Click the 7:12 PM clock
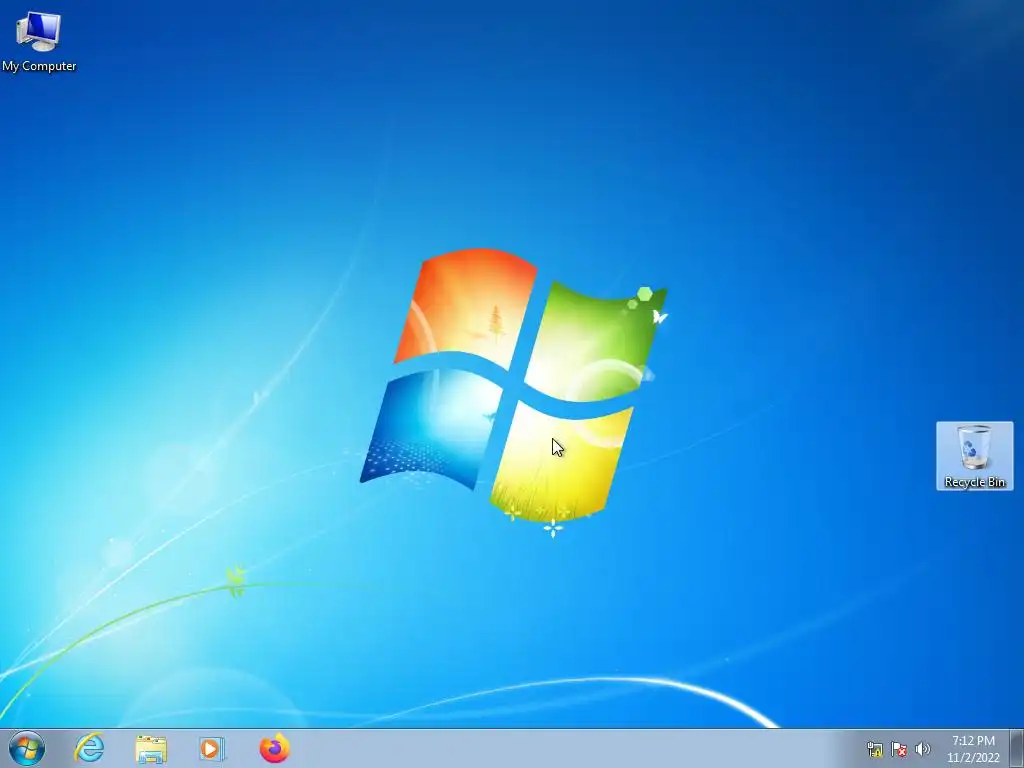The image size is (1024, 768). (x=973, y=741)
